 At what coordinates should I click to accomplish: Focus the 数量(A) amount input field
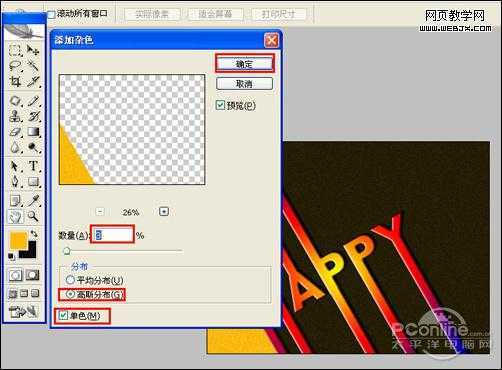click(x=112, y=235)
